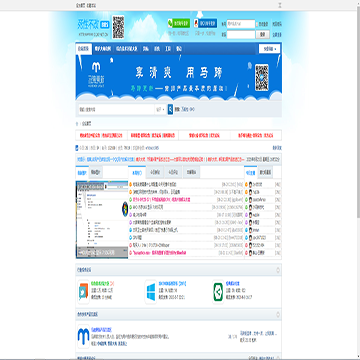Image resolution: width=360 pixels, height=360 pixels.
Task: Switch to the fourth tab above the thread list
Action: 191,172
